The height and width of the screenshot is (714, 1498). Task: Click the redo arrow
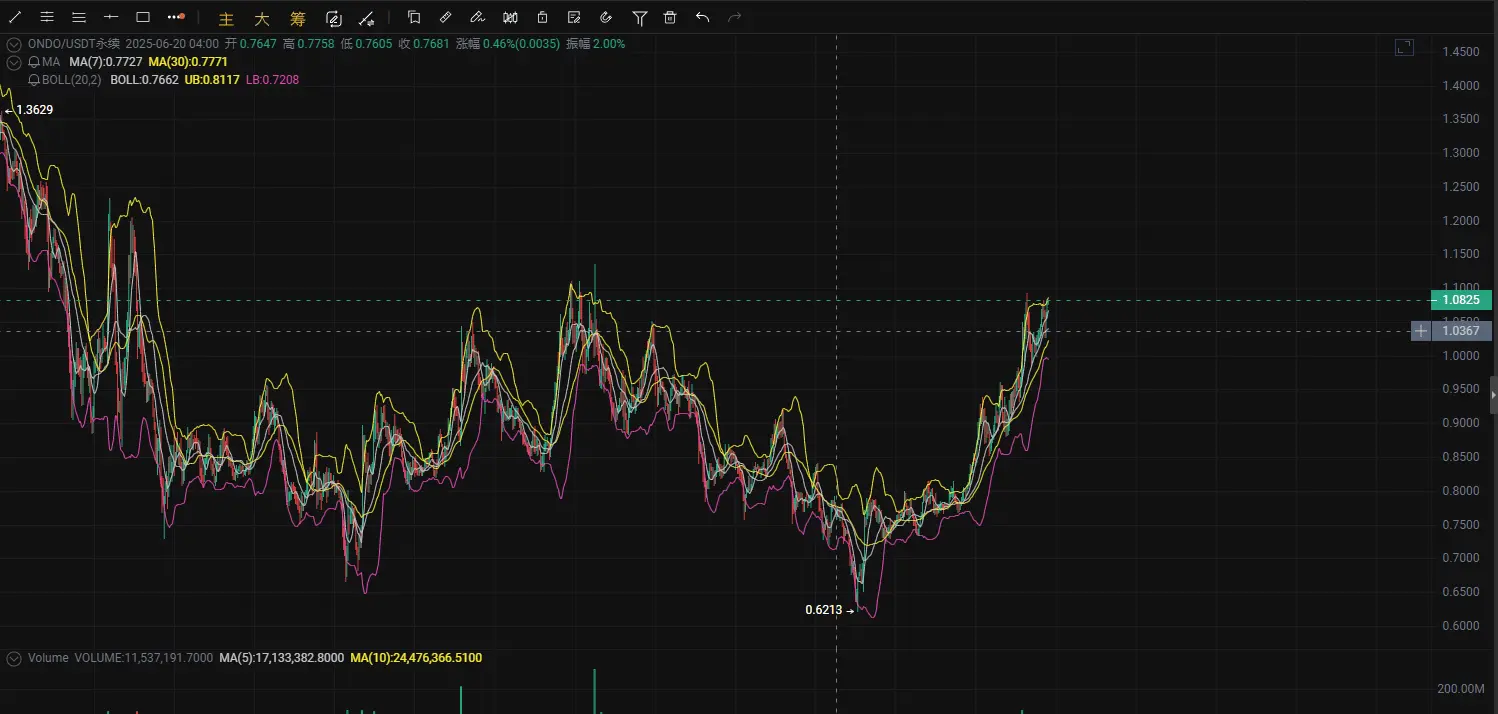click(735, 17)
